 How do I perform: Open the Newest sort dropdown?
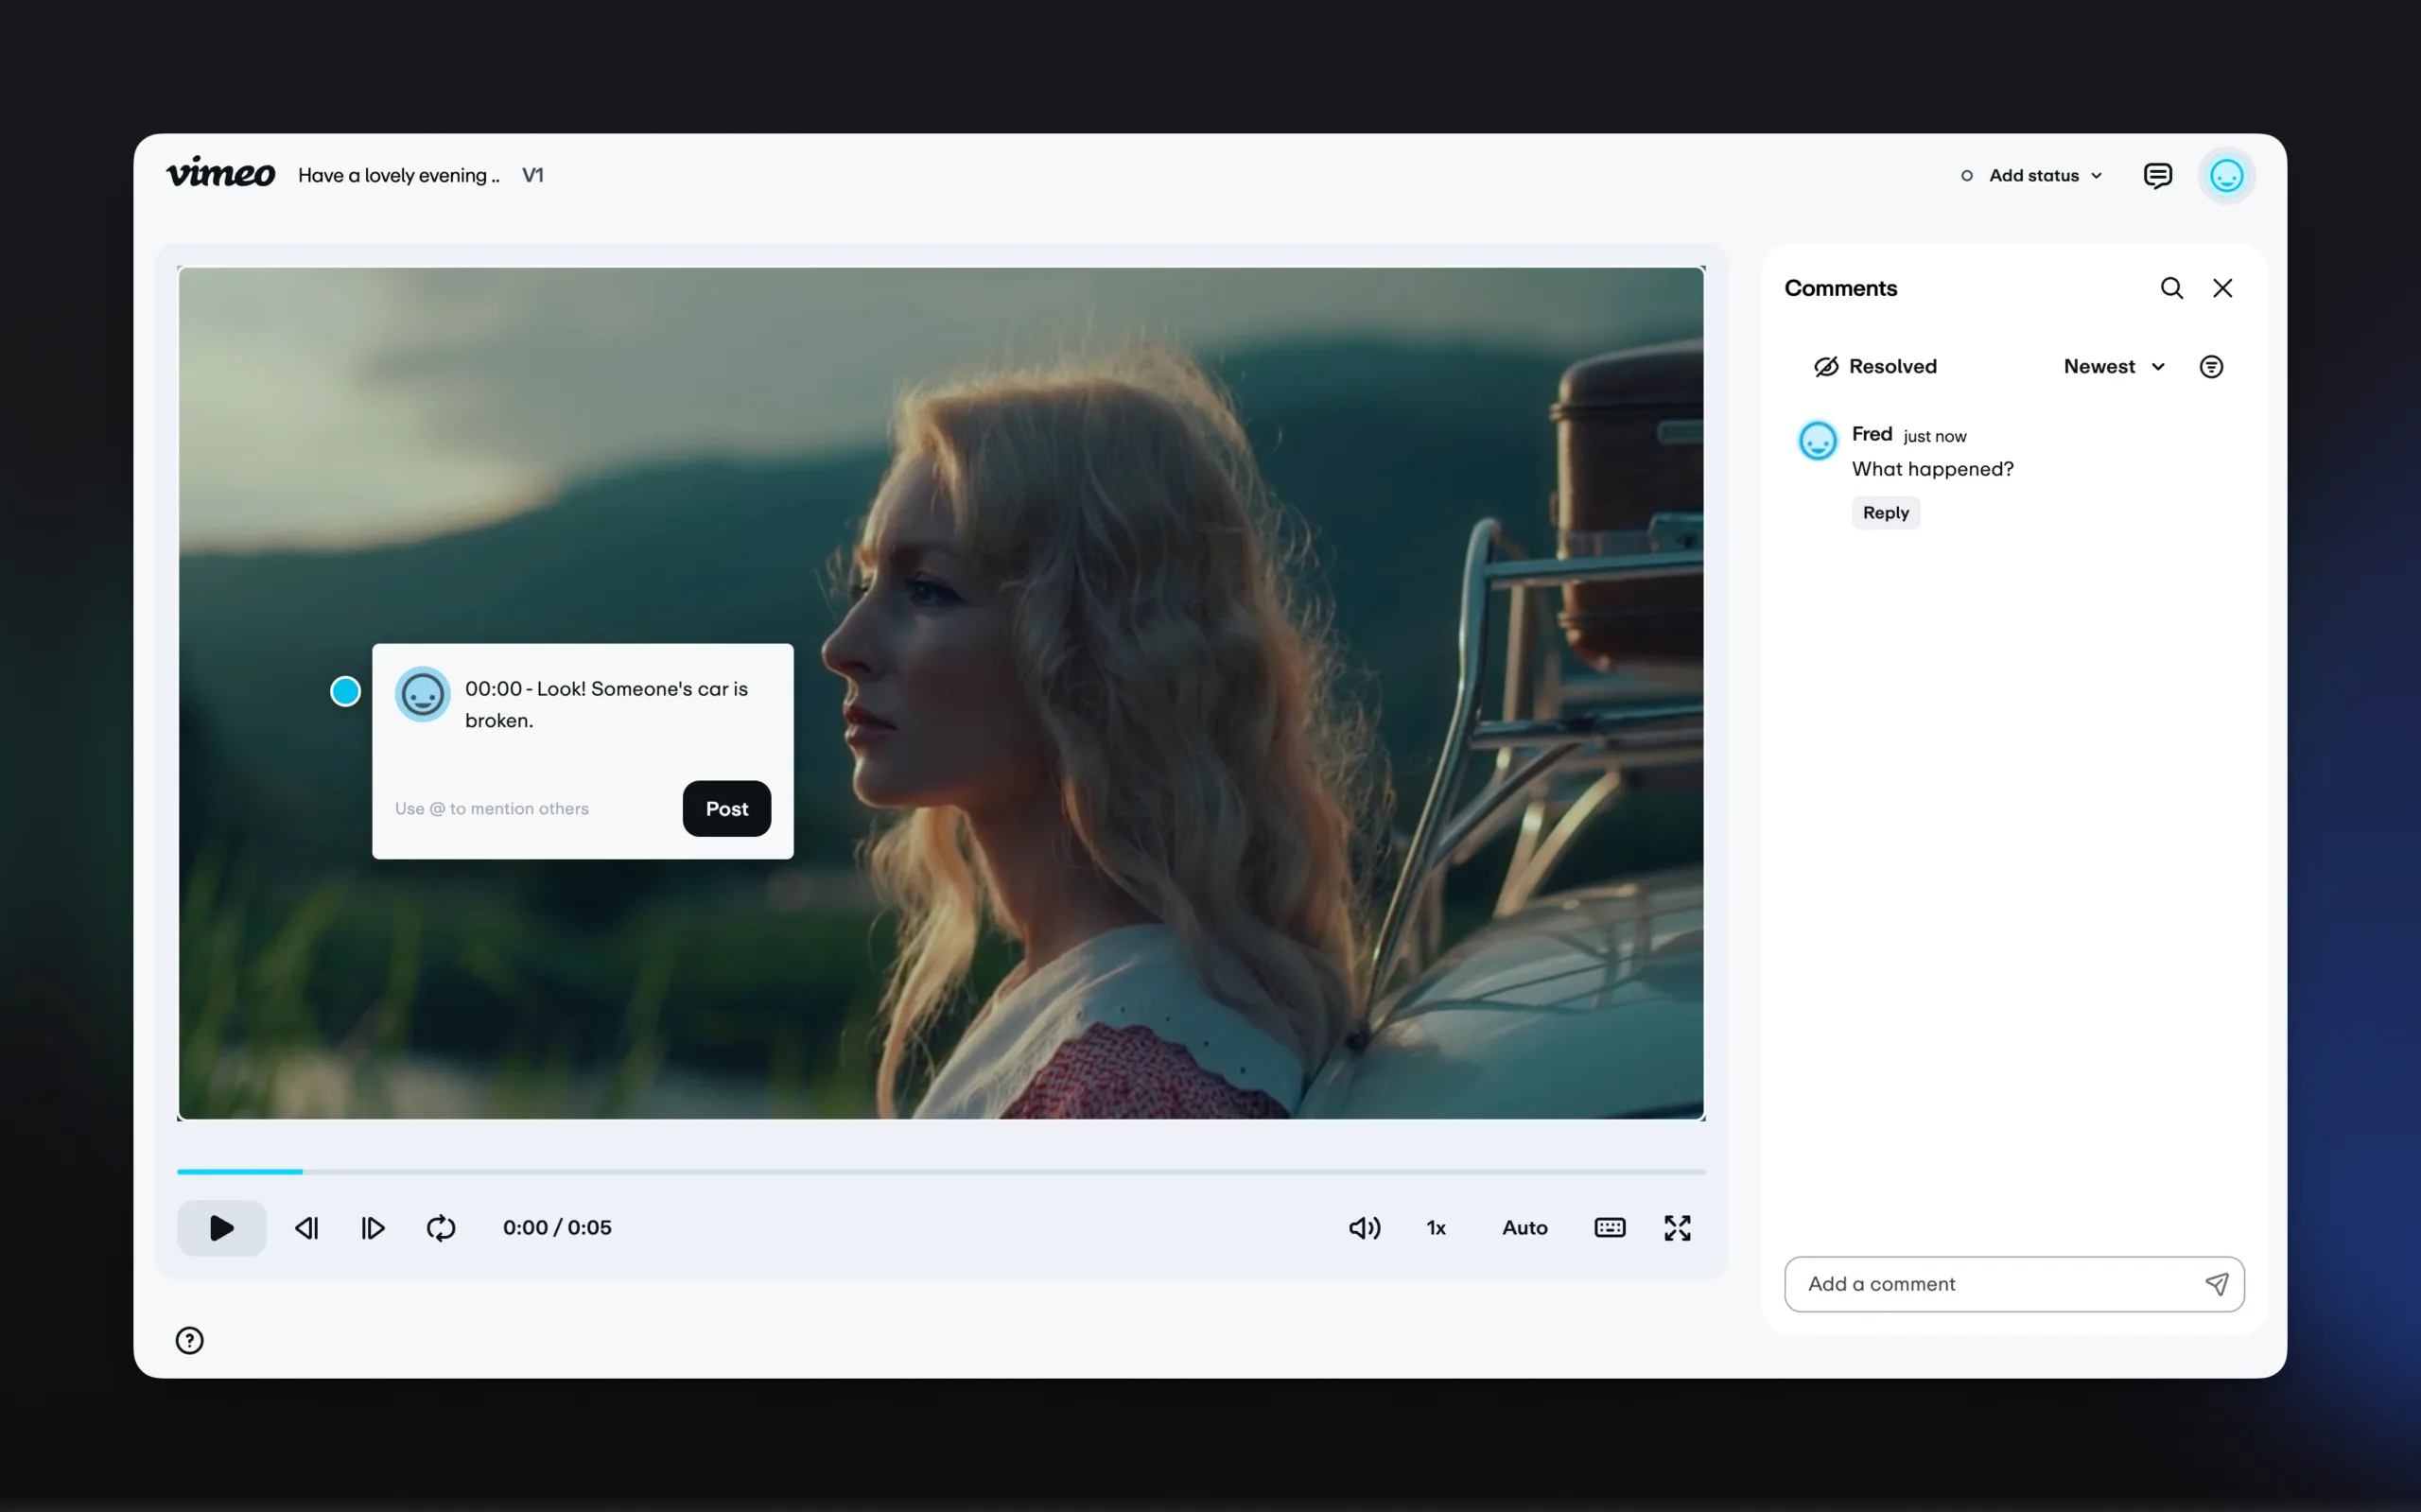[2113, 366]
